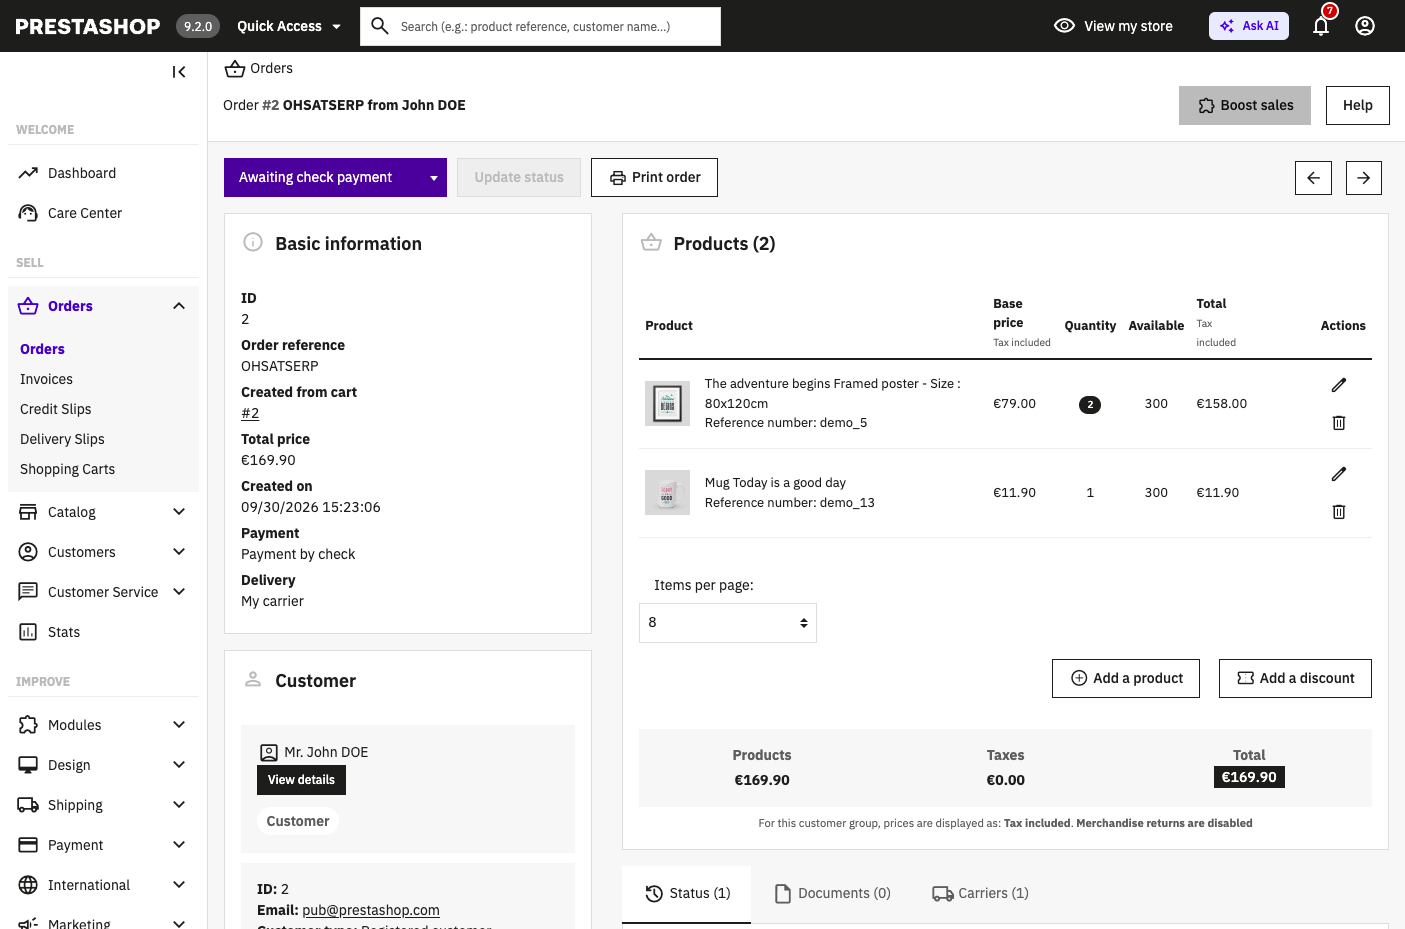This screenshot has width=1405, height=929.
Task: Click framed poster product thumbnail
Action: point(667,404)
